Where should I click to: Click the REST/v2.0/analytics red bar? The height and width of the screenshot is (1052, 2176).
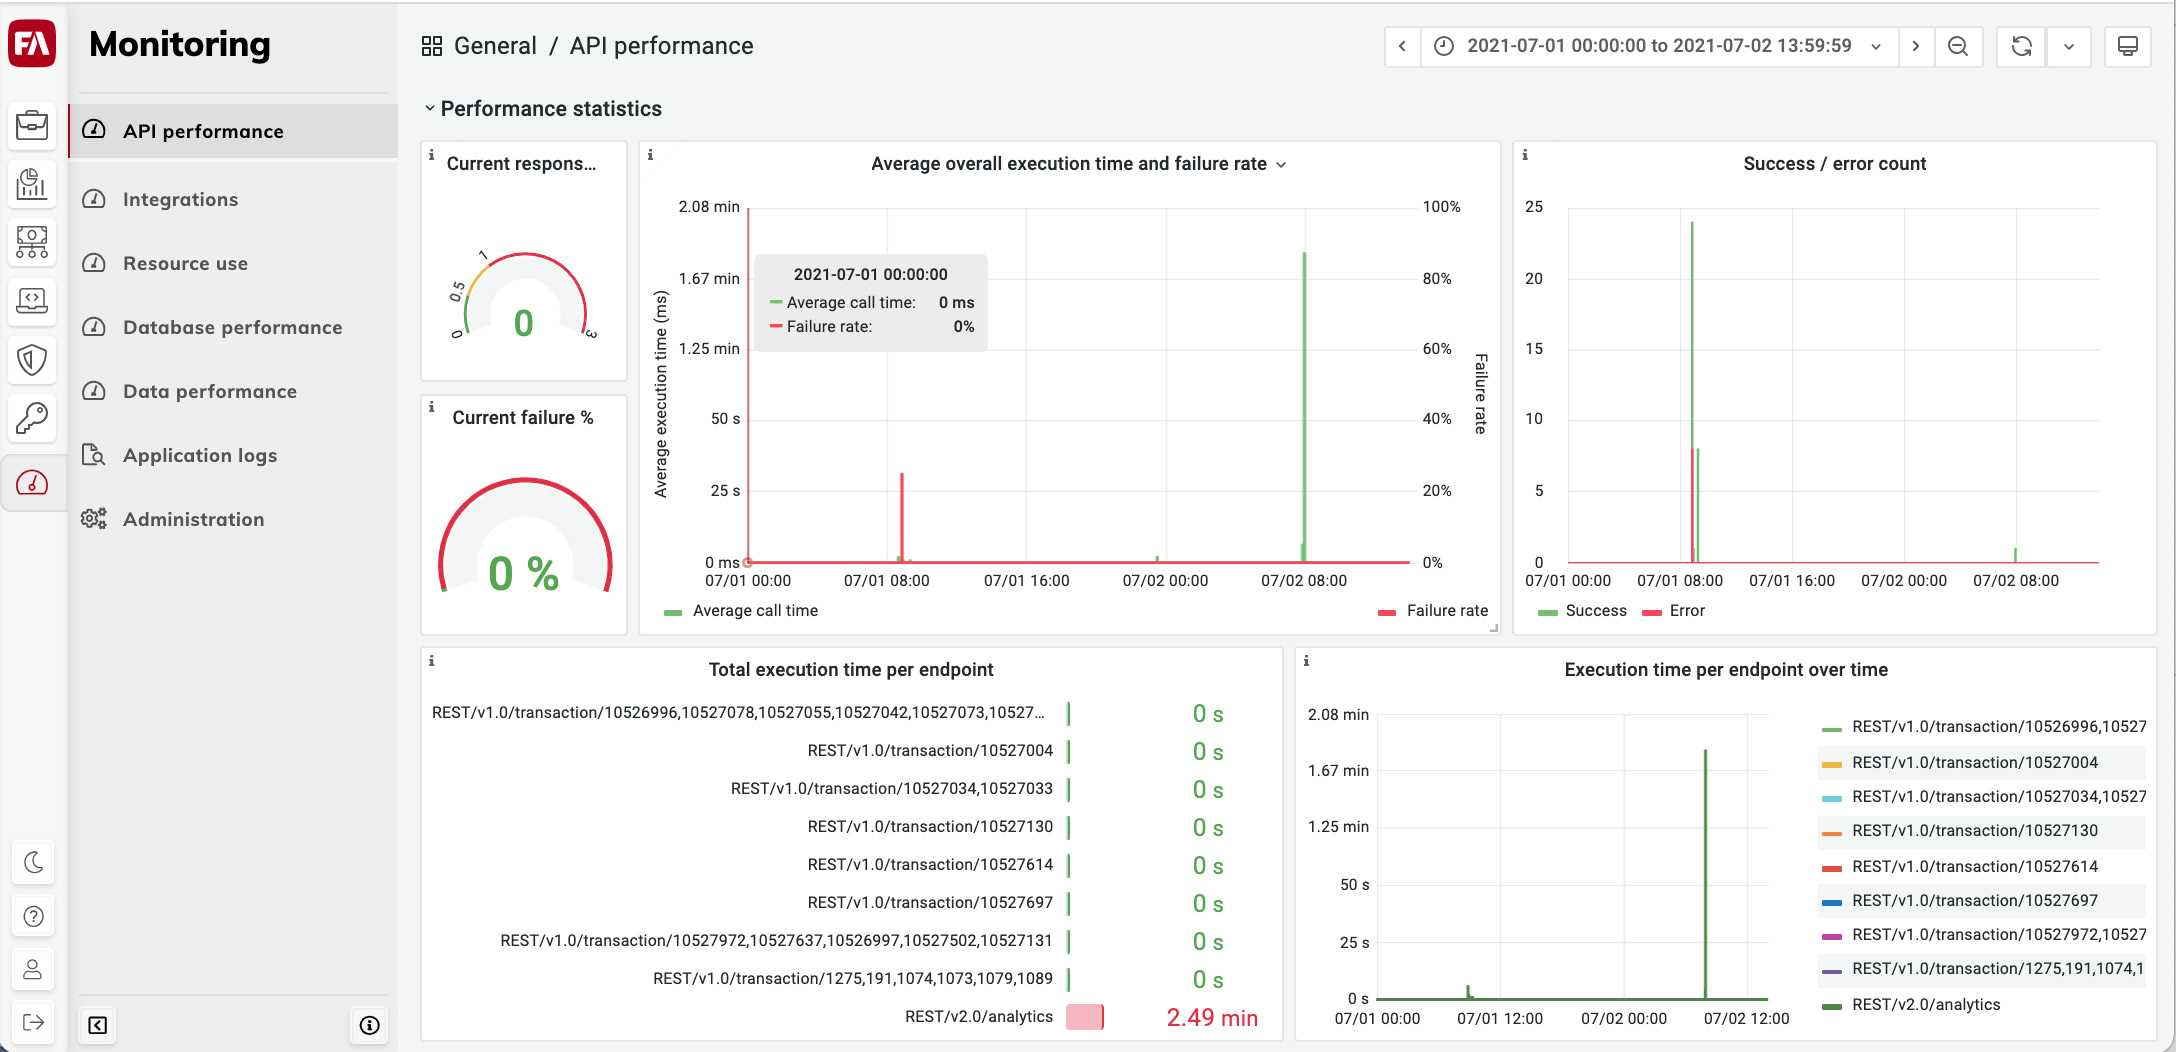1084,1017
